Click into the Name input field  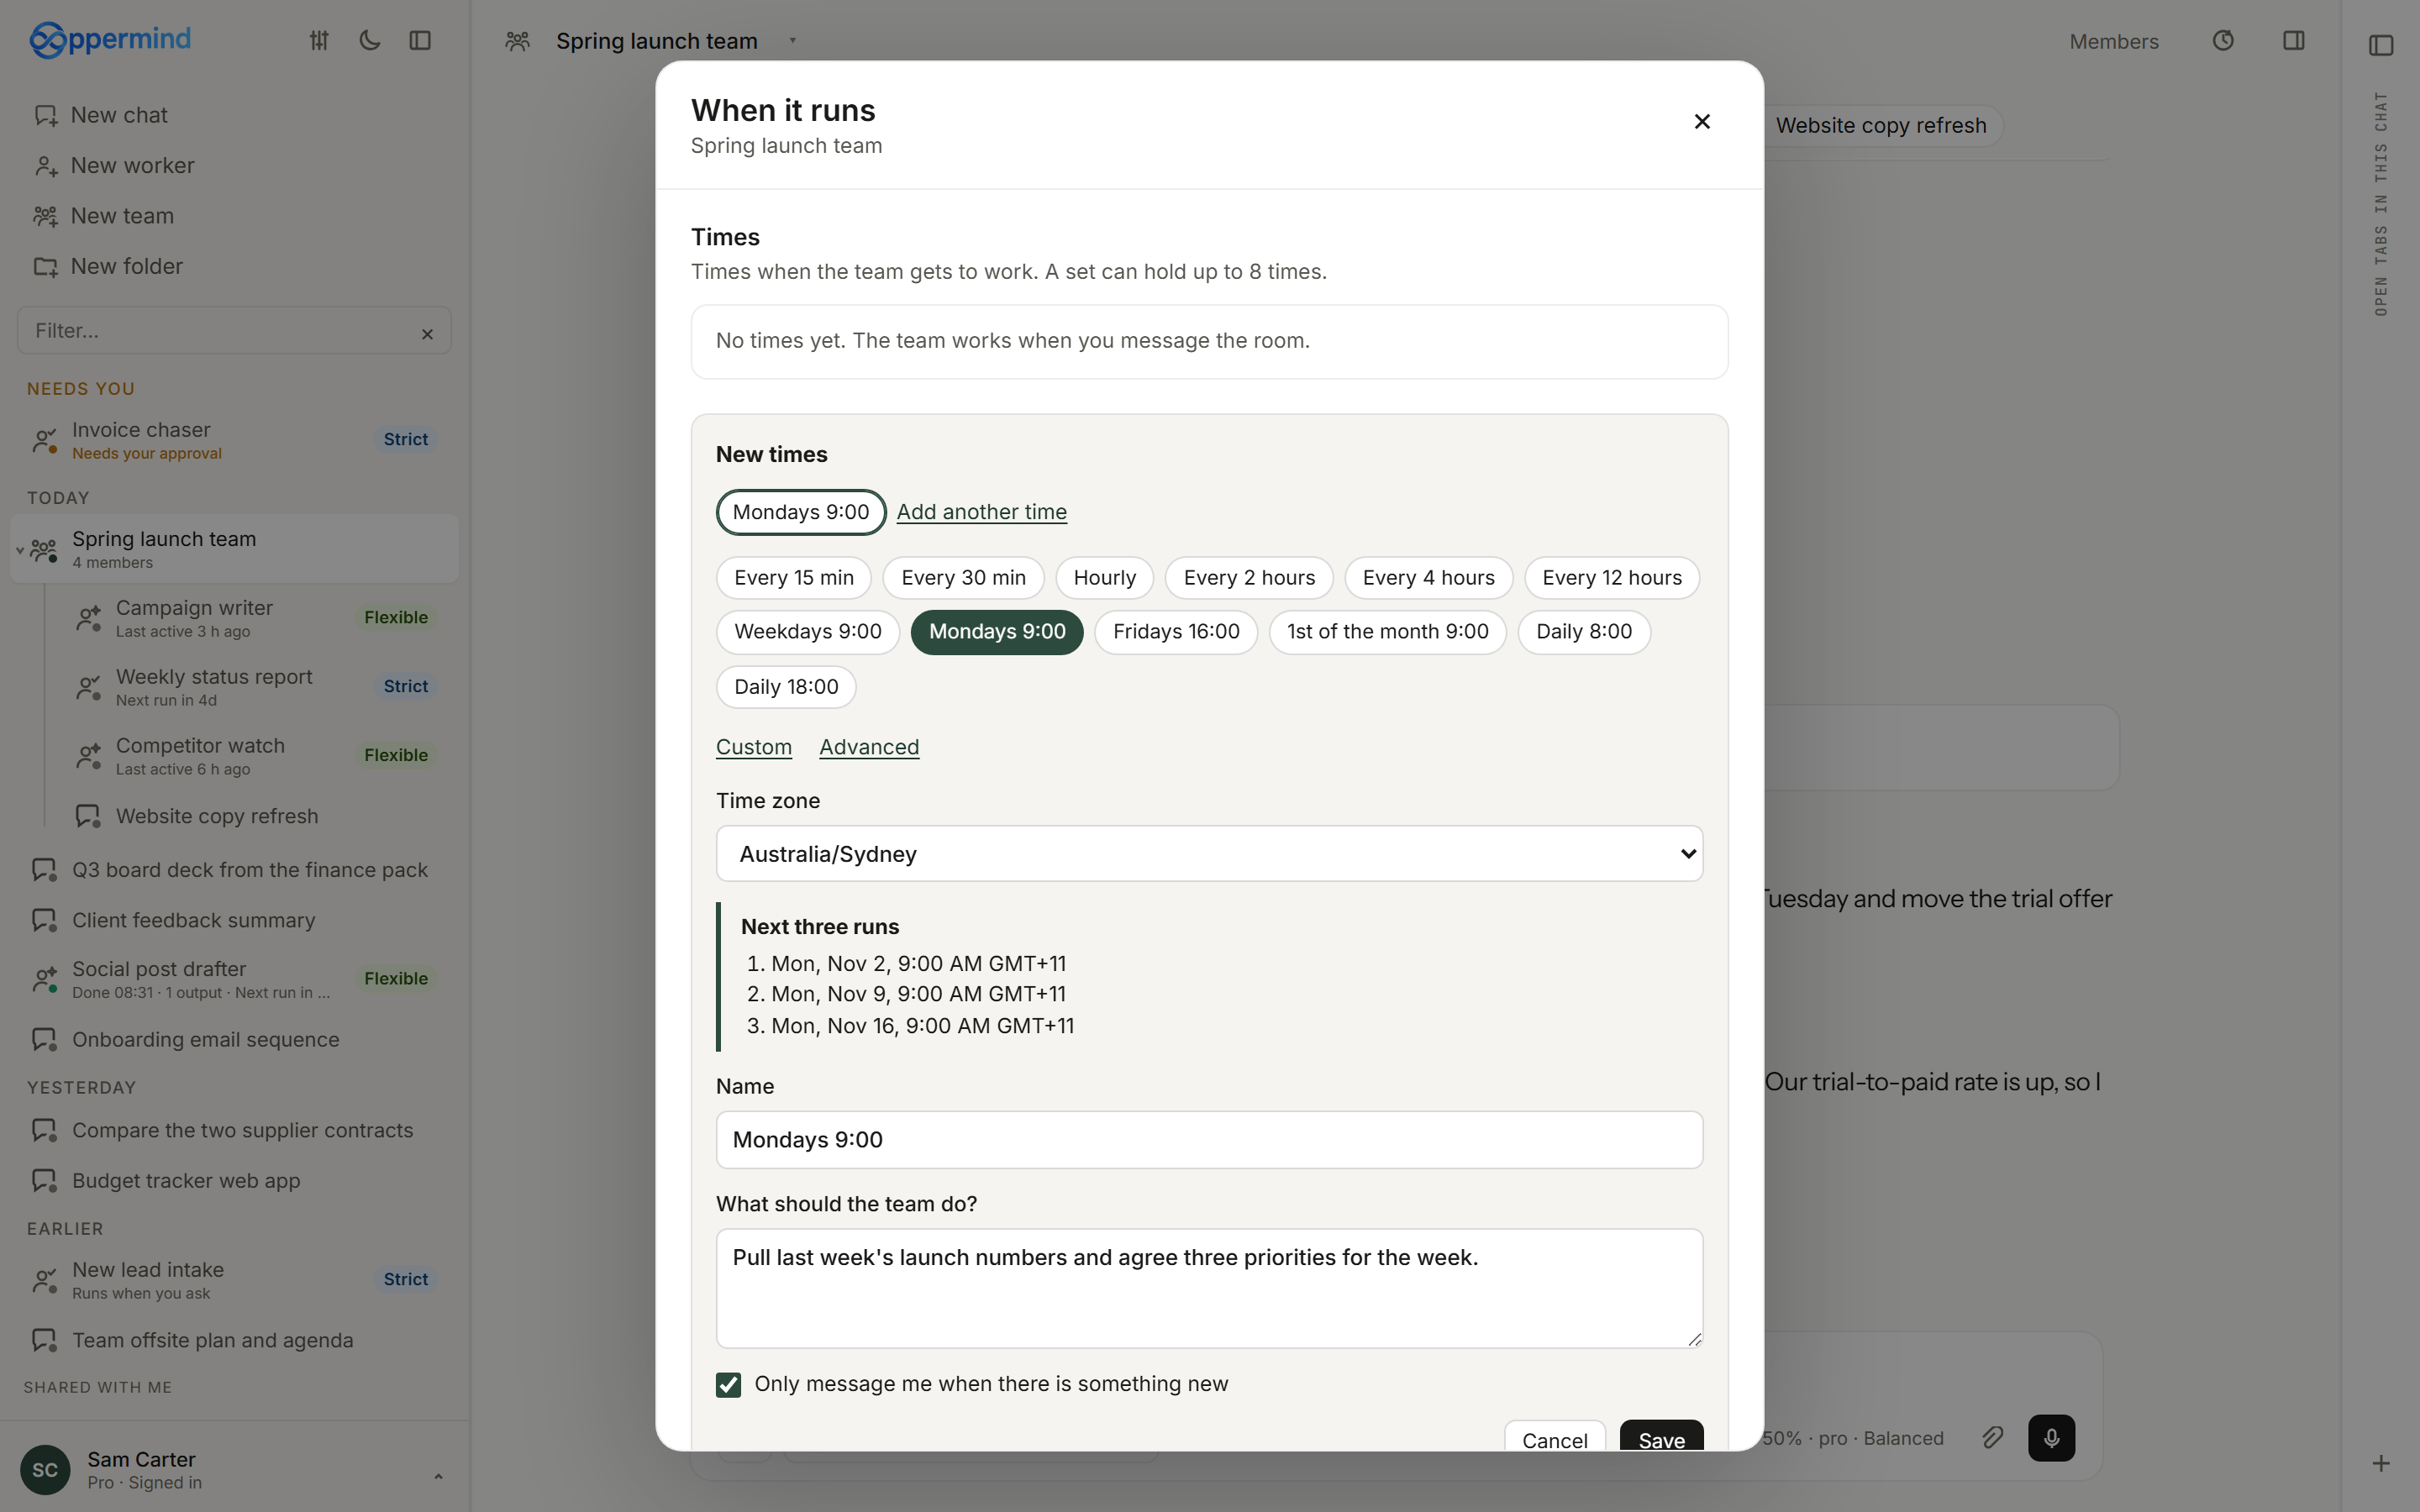pos(1209,1140)
